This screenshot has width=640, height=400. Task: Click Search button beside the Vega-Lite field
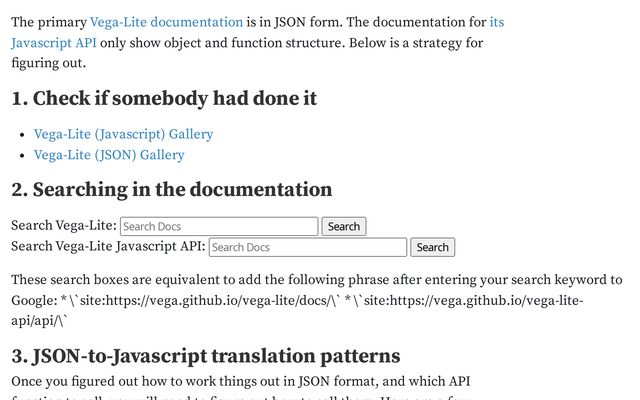pyautogui.click(x=344, y=227)
